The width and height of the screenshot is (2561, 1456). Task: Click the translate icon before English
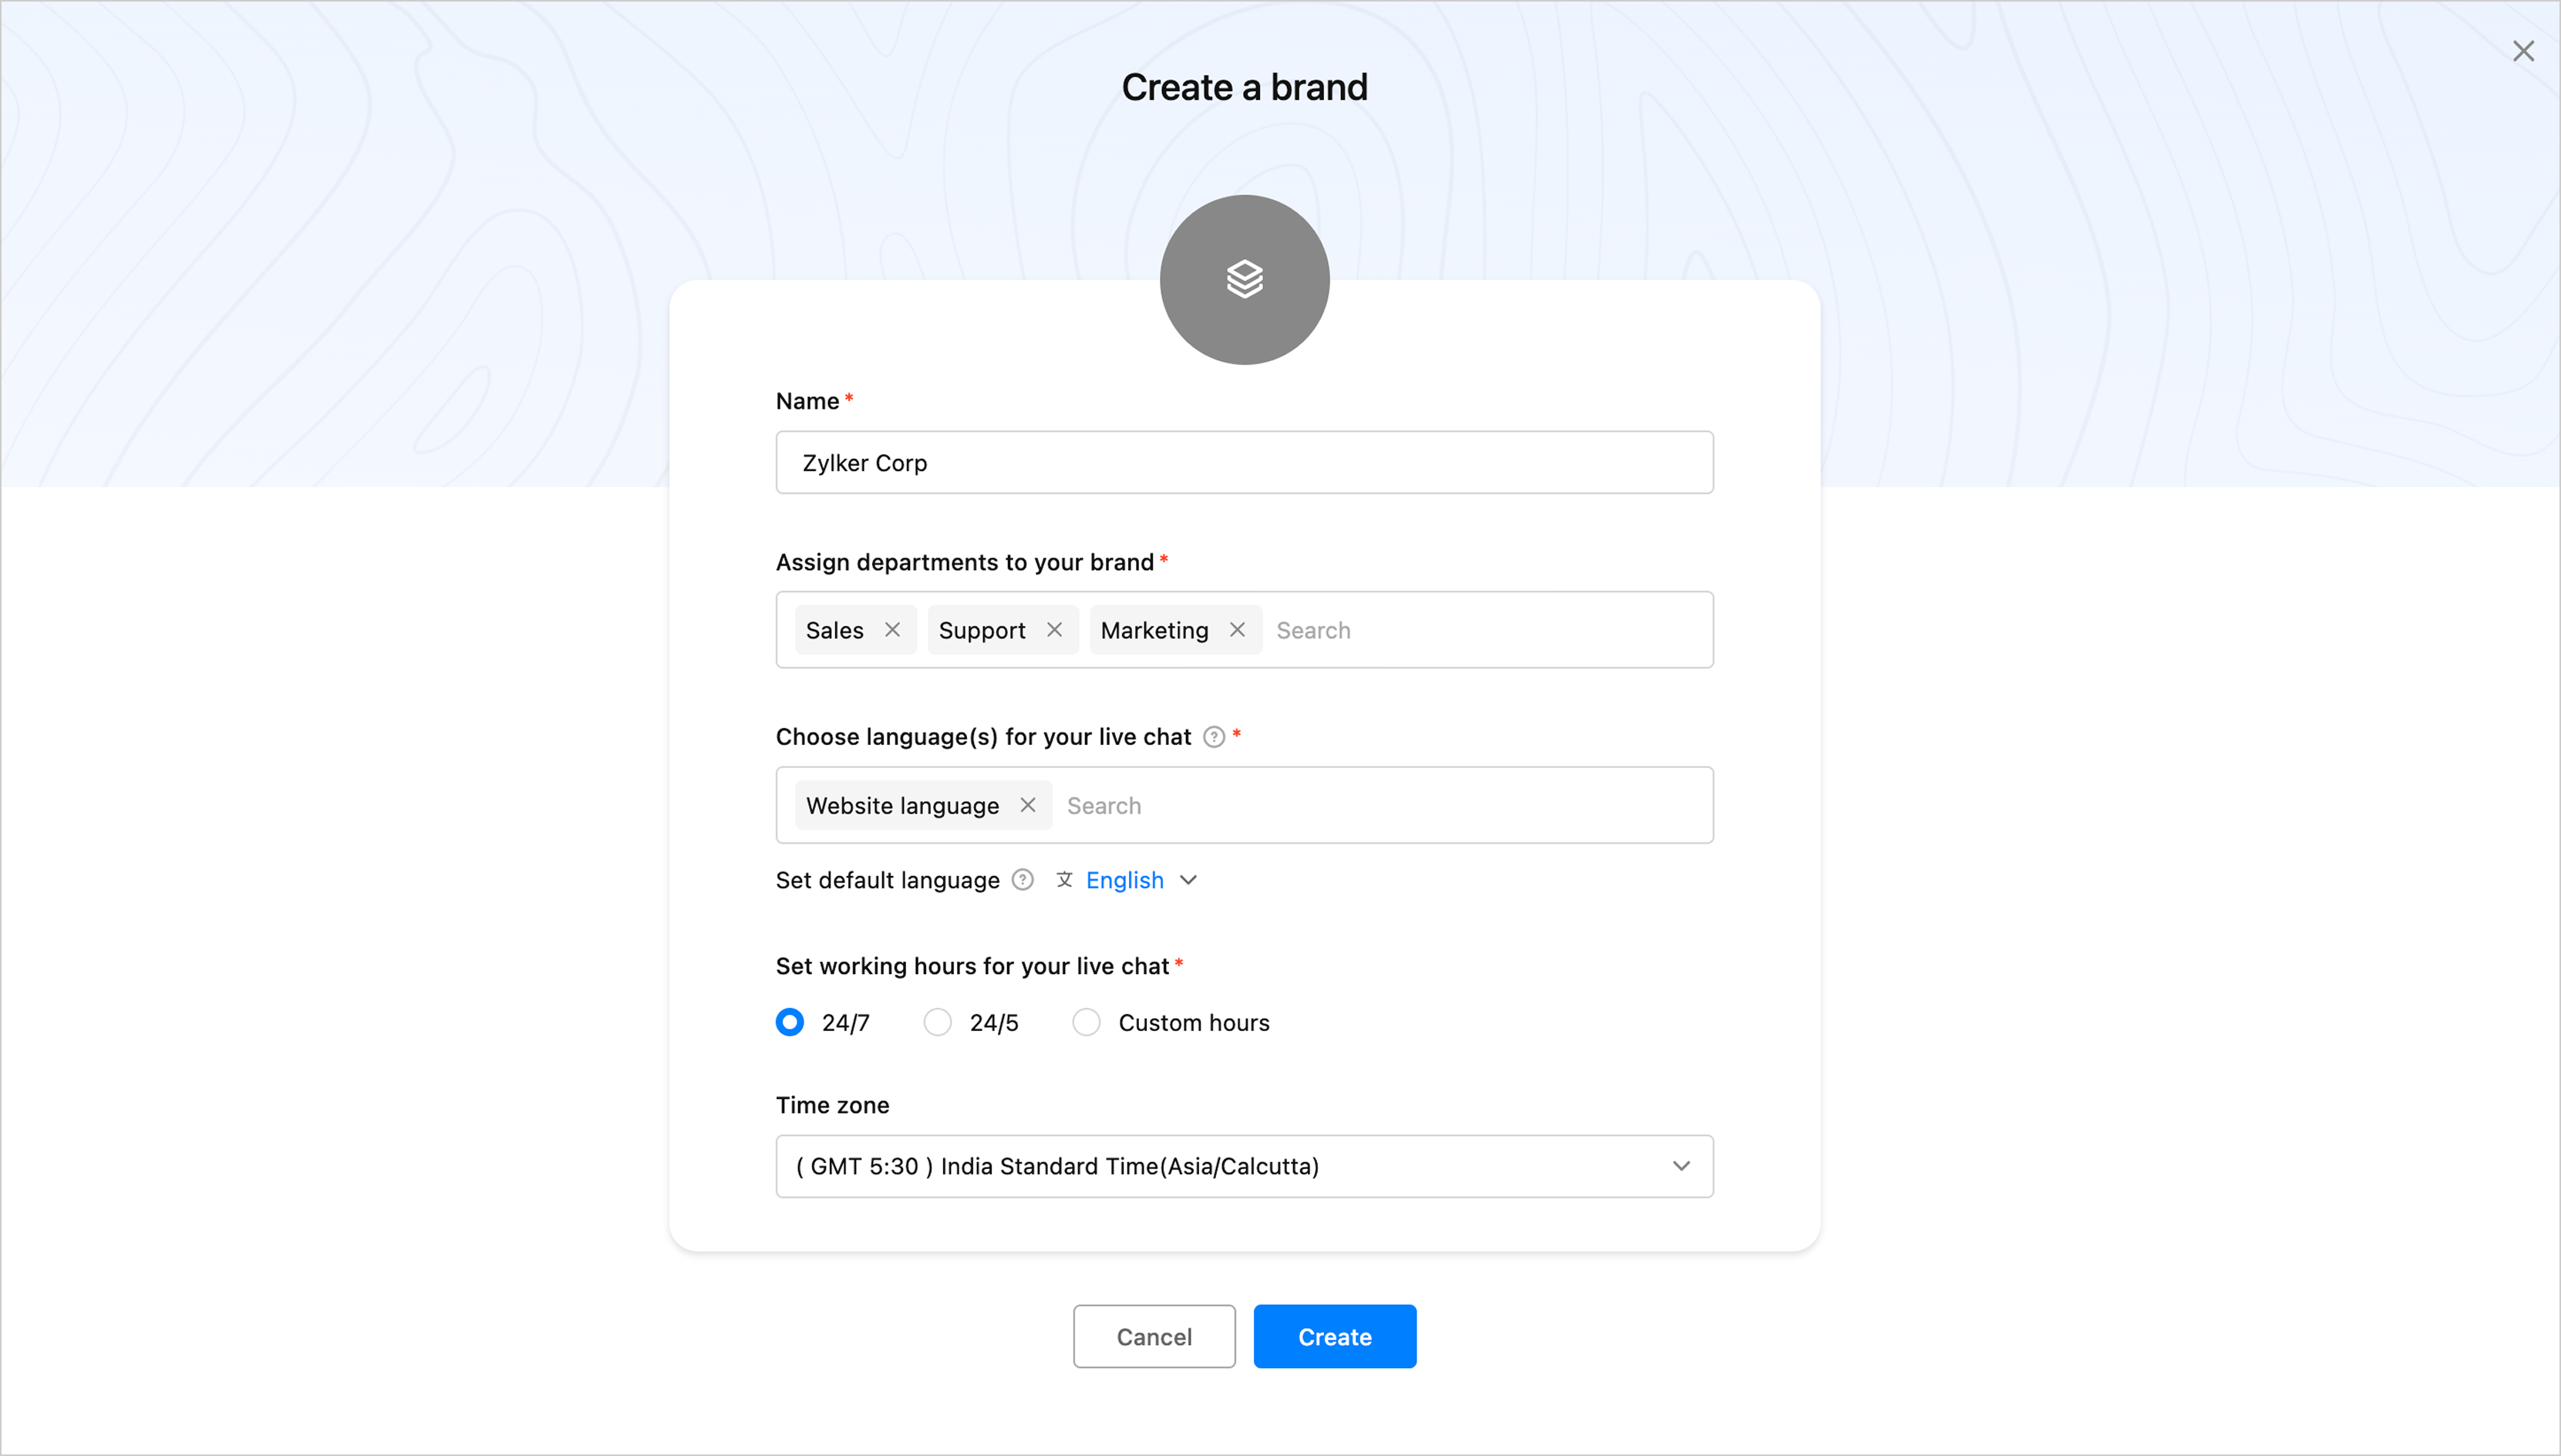(1064, 880)
